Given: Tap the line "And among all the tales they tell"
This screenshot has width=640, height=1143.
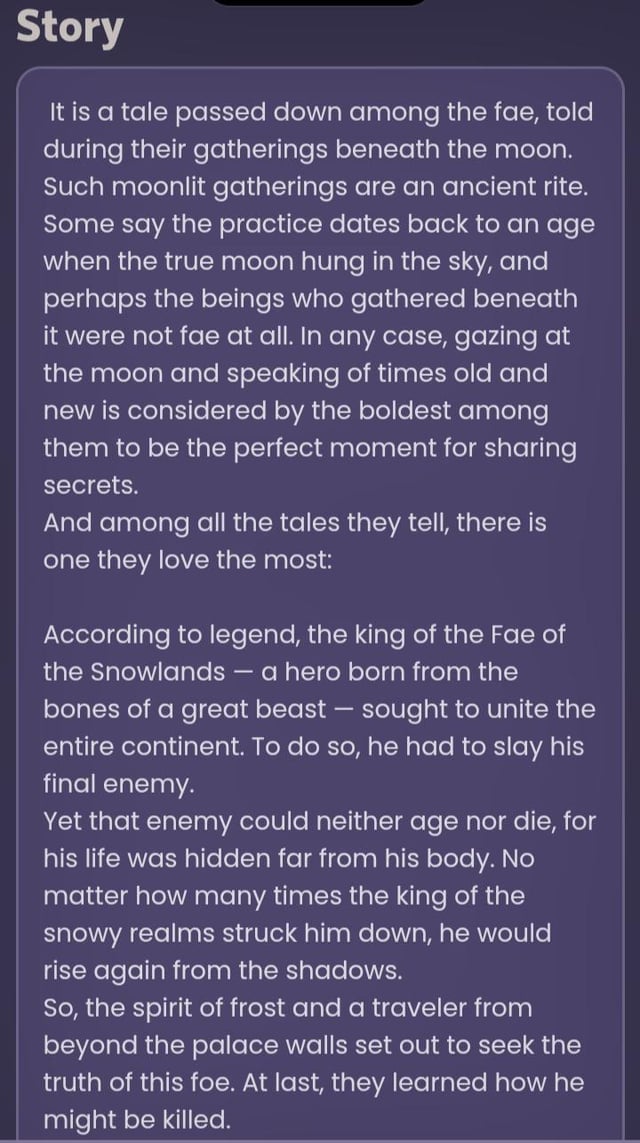Looking at the screenshot, I should click(294, 523).
